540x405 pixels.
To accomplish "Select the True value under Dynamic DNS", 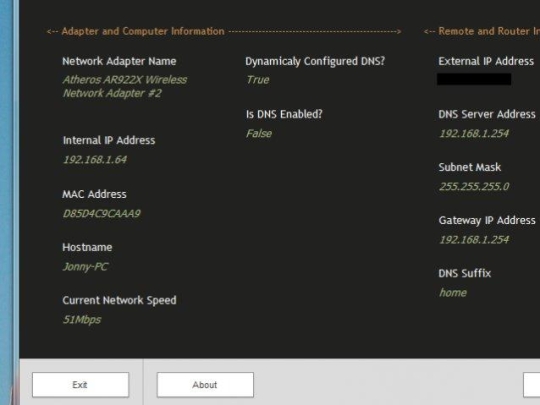I will [258, 80].
